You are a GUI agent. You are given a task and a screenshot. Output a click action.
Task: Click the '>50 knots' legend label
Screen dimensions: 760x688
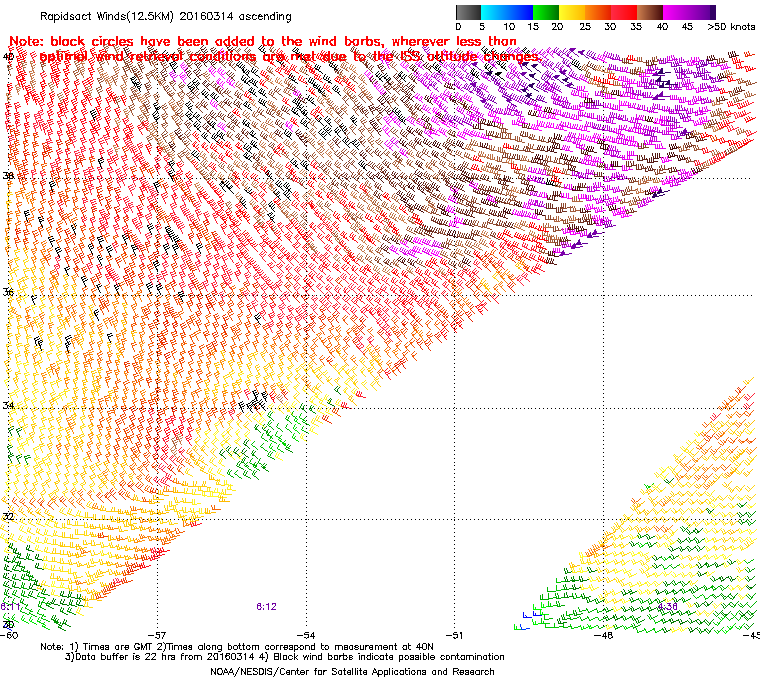(x=731, y=27)
